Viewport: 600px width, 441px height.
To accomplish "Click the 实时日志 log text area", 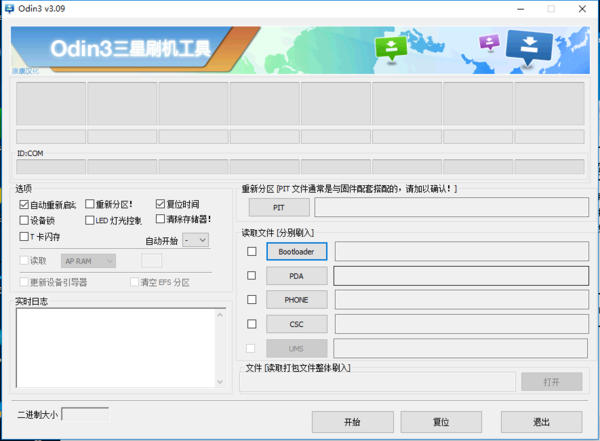I will [116, 348].
